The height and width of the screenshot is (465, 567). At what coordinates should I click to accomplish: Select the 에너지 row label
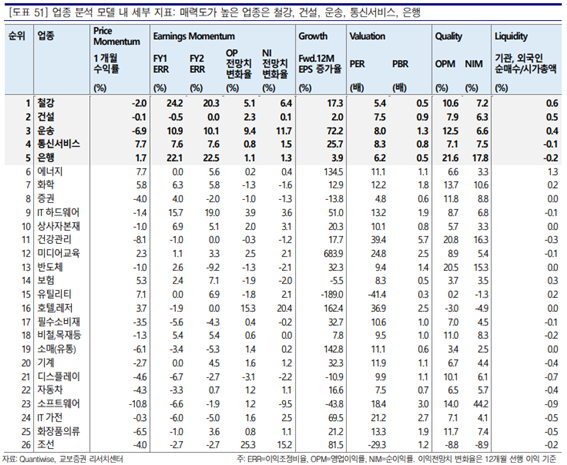pyautogui.click(x=50, y=171)
